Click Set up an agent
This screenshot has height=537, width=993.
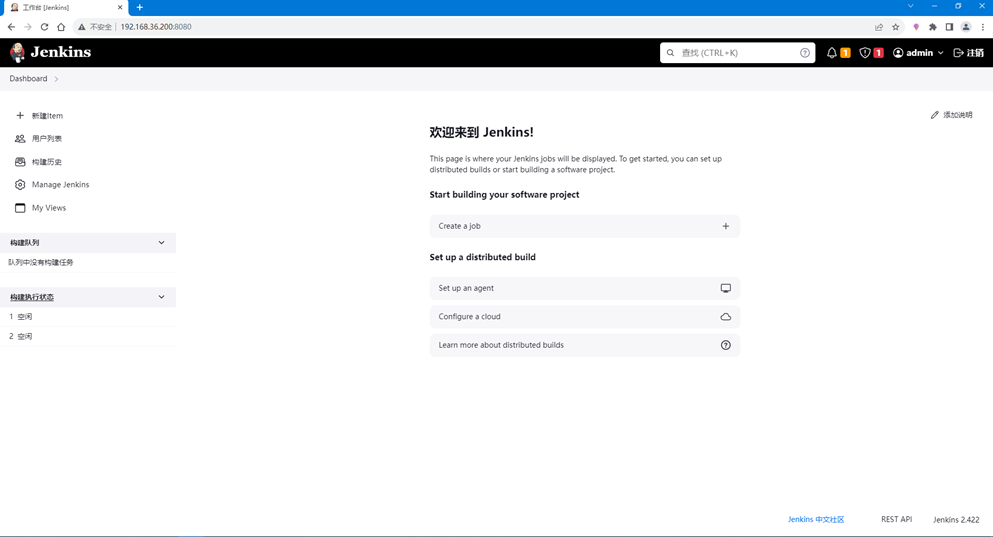pos(585,288)
